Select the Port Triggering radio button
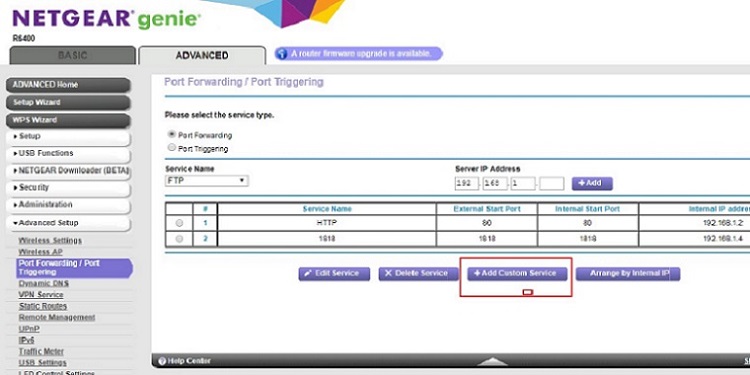The height and width of the screenshot is (375, 750). click(172, 148)
